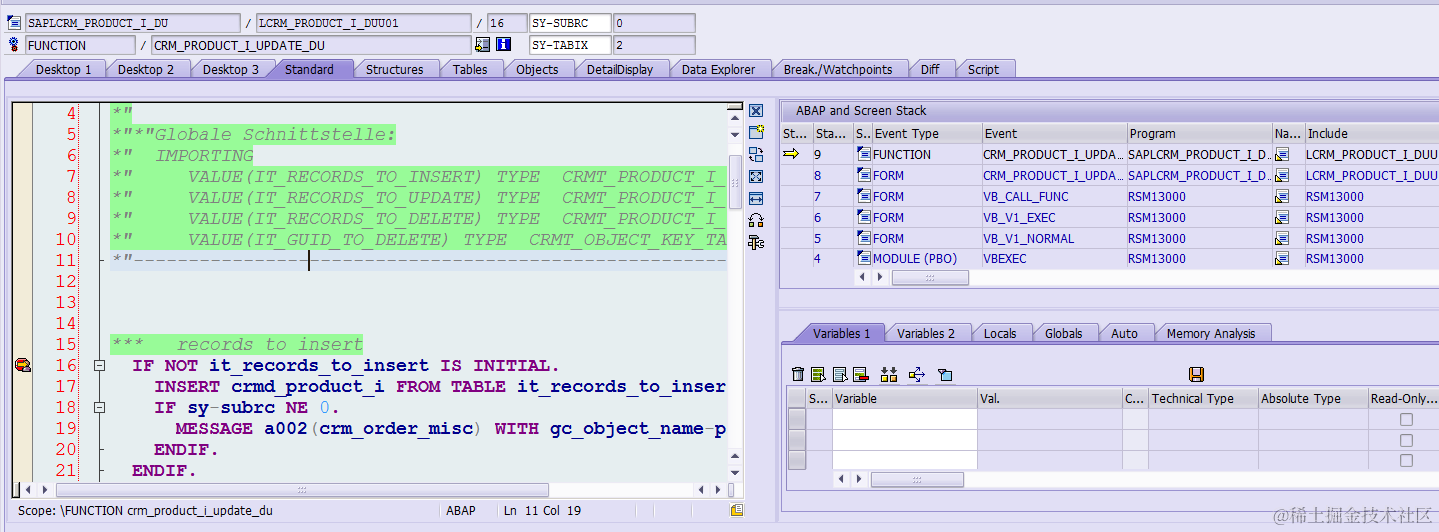Click the blue filter/tag icon in variables toolbar
The height and width of the screenshot is (532, 1439).
(945, 375)
